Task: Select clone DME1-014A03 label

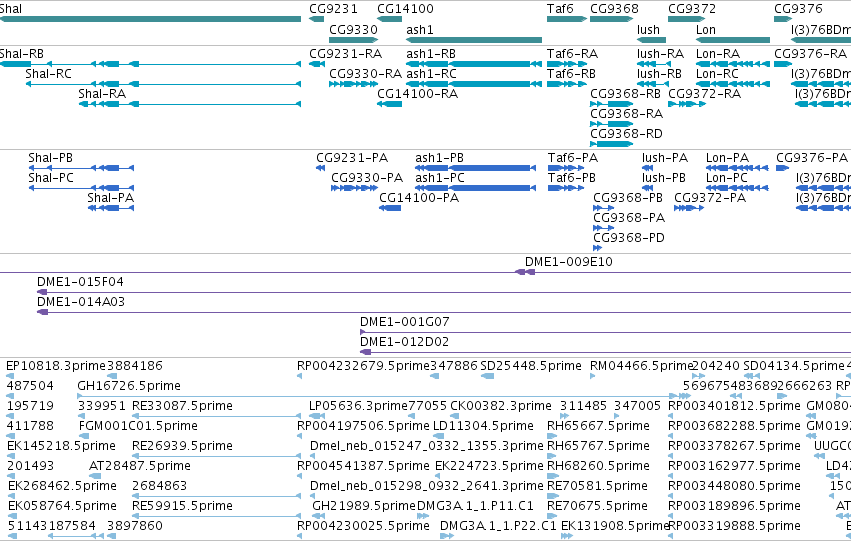Action: point(81,302)
